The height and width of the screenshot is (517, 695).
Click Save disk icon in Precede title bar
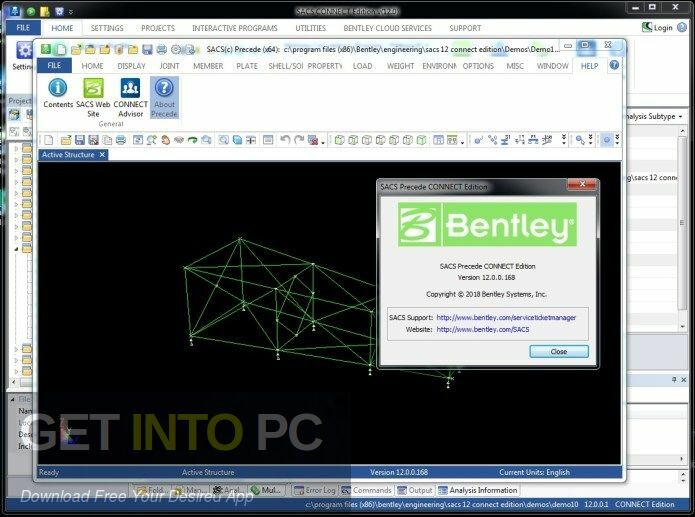point(147,49)
